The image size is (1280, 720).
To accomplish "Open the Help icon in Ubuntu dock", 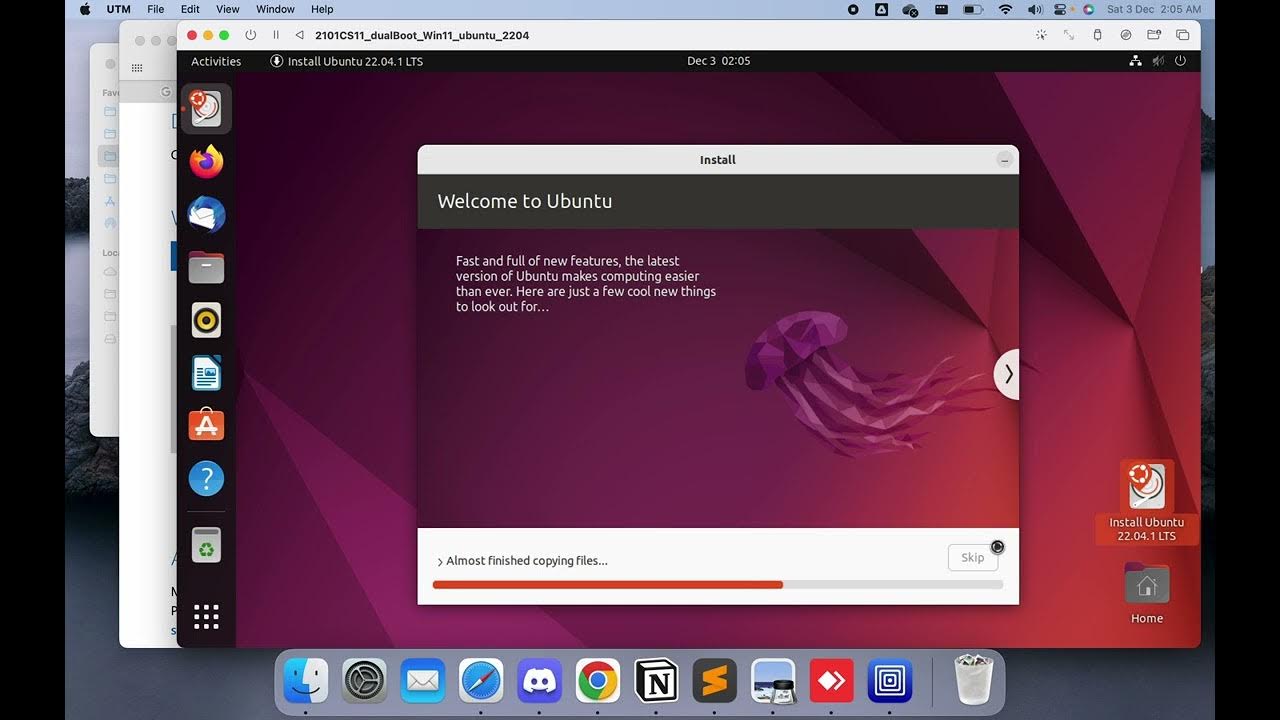I will click(206, 479).
